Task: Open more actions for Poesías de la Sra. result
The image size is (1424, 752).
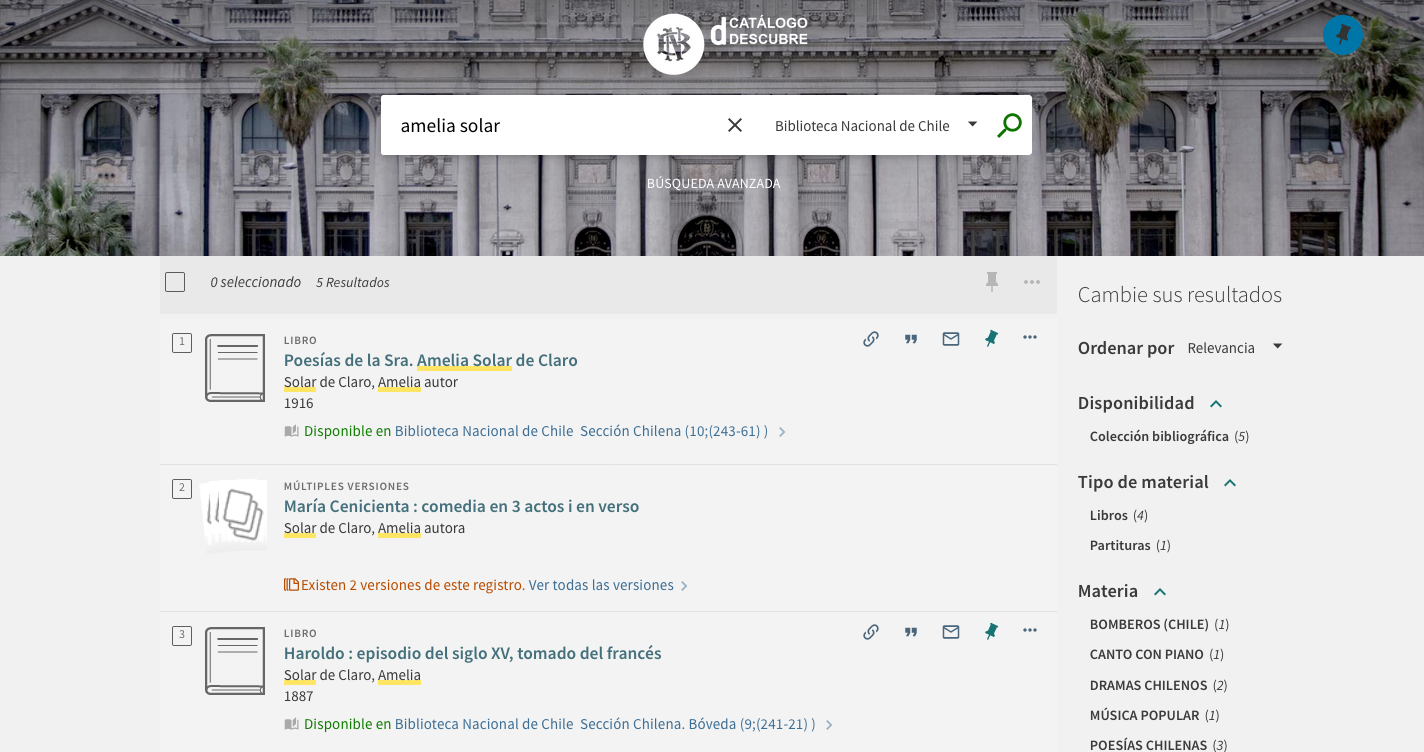Action: [x=1030, y=338]
